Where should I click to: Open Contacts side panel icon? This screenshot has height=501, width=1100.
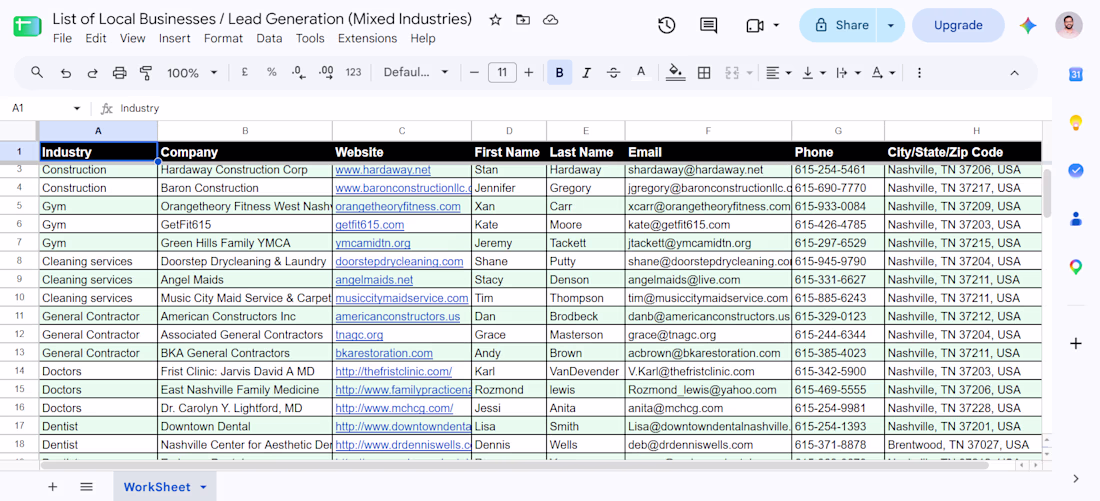coord(1075,219)
